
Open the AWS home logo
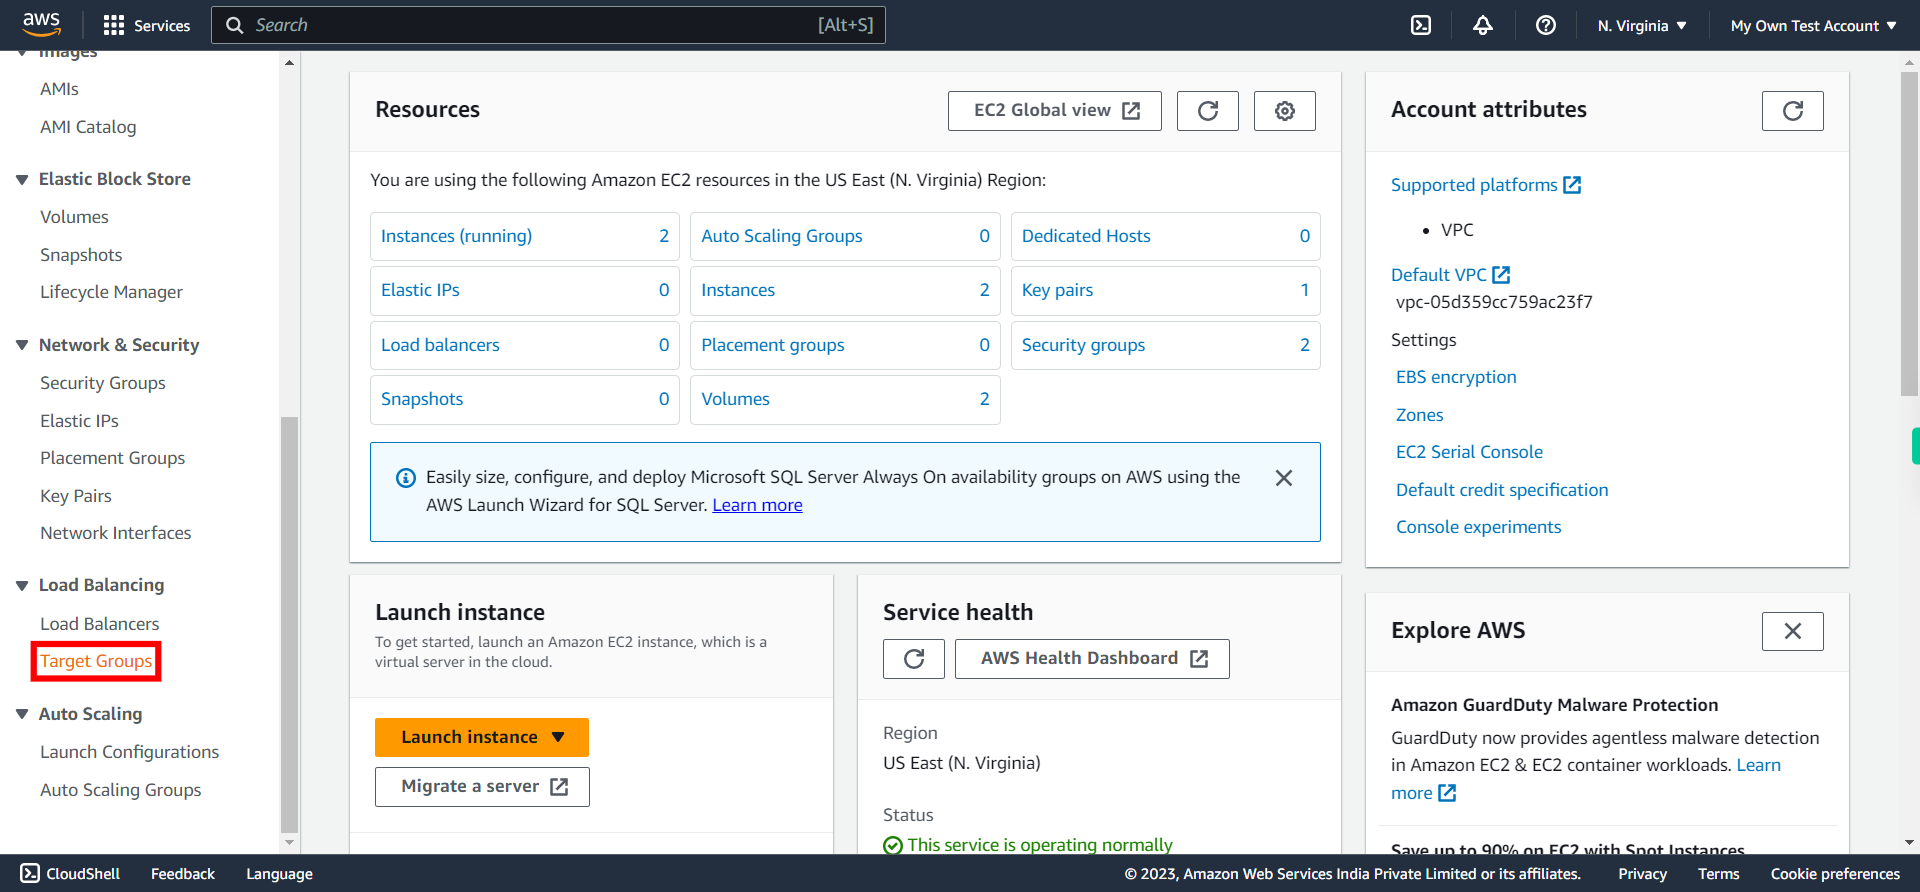pyautogui.click(x=41, y=24)
